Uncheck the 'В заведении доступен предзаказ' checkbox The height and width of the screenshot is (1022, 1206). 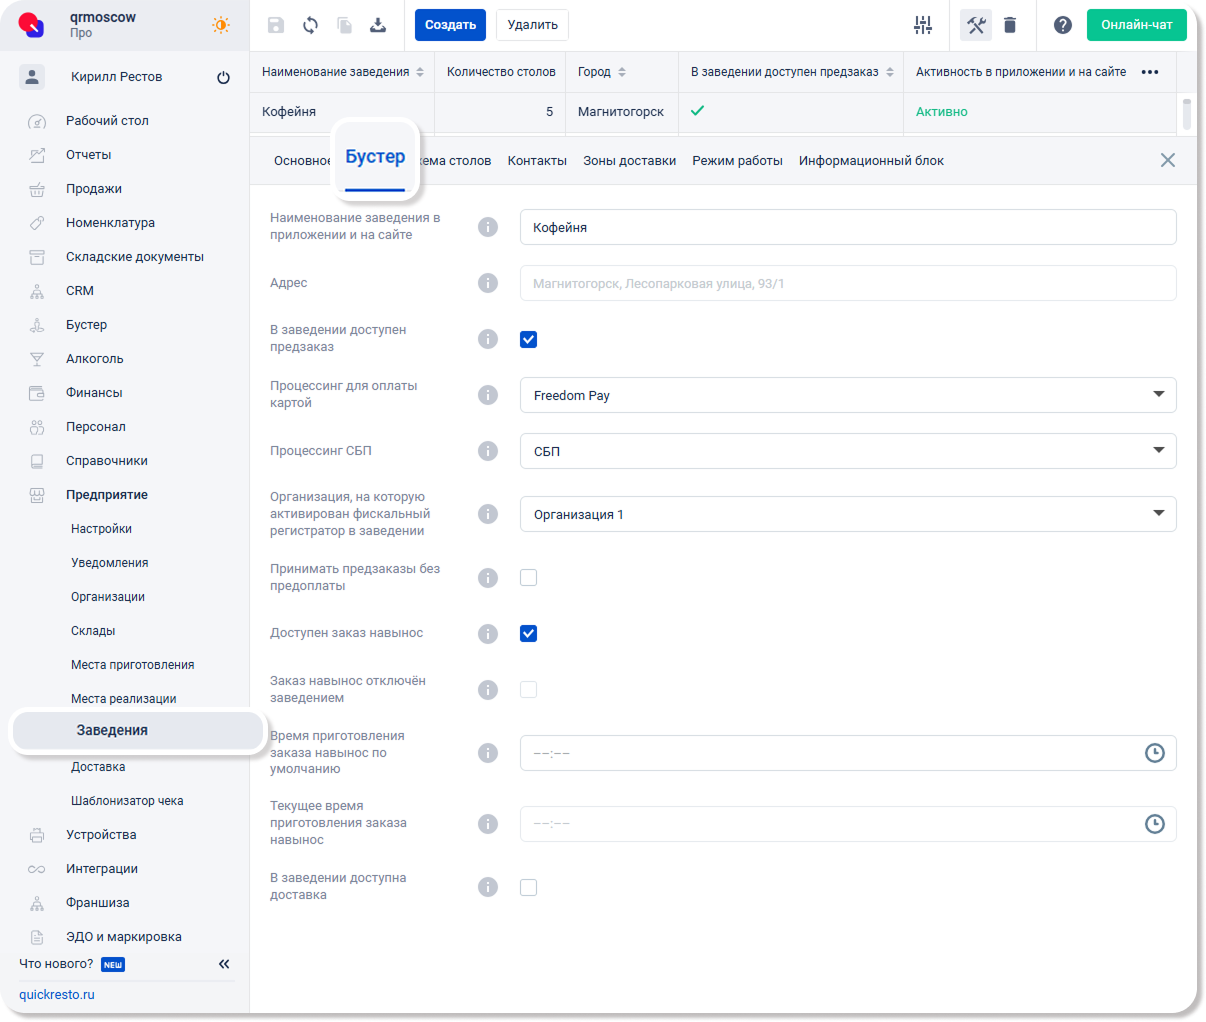[x=529, y=339]
